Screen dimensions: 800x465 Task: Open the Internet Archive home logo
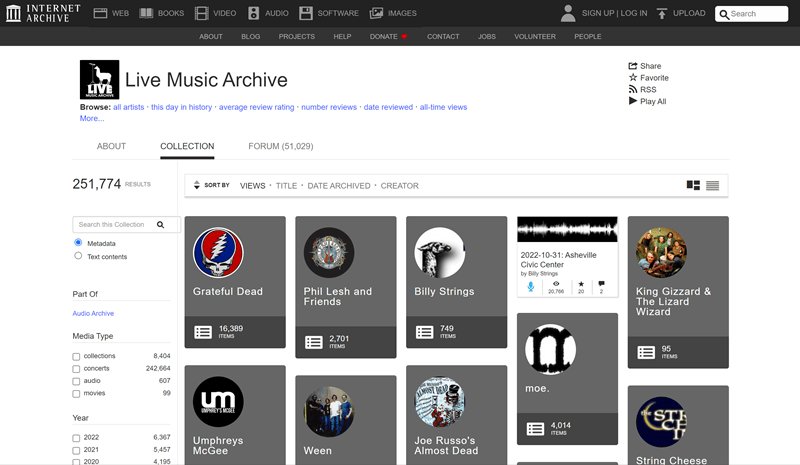[x=43, y=13]
